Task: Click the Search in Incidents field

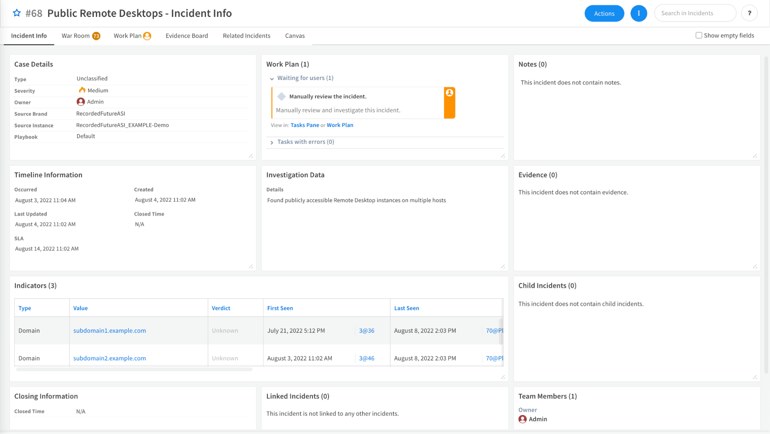Action: pos(695,13)
